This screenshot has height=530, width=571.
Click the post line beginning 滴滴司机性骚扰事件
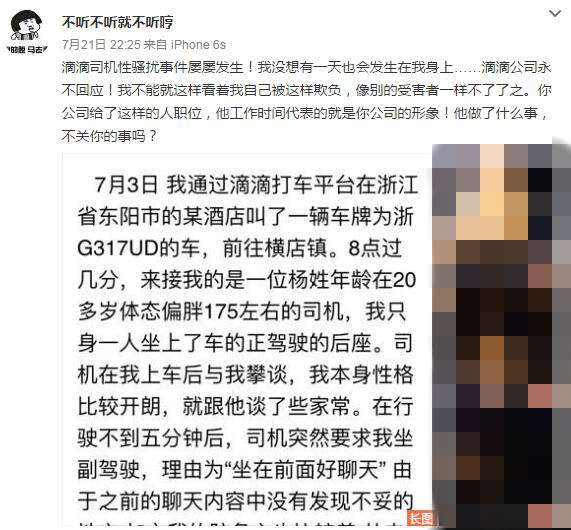point(306,67)
